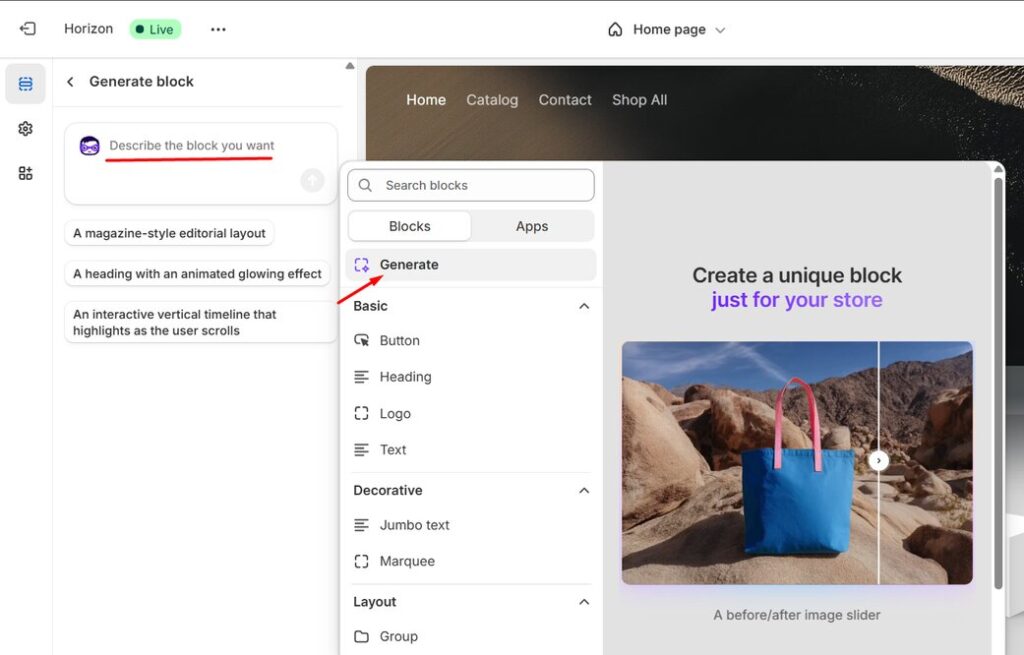This screenshot has height=655, width=1024.
Task: Switch to the Apps tab
Action: (x=532, y=226)
